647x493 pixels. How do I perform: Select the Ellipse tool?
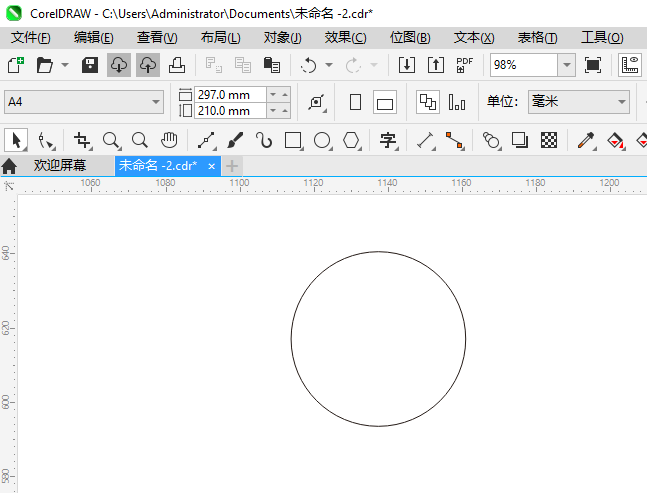[x=322, y=140]
